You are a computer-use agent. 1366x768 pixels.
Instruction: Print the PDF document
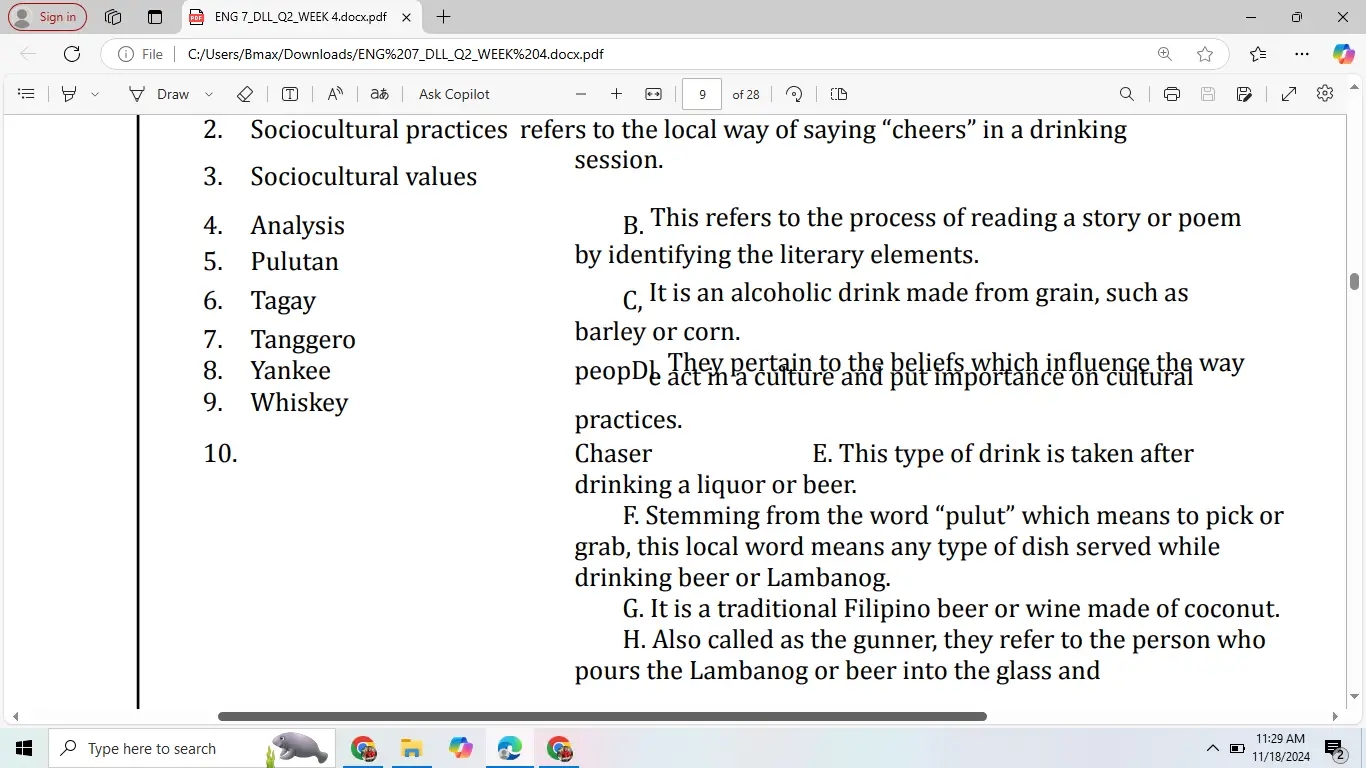(x=1172, y=94)
